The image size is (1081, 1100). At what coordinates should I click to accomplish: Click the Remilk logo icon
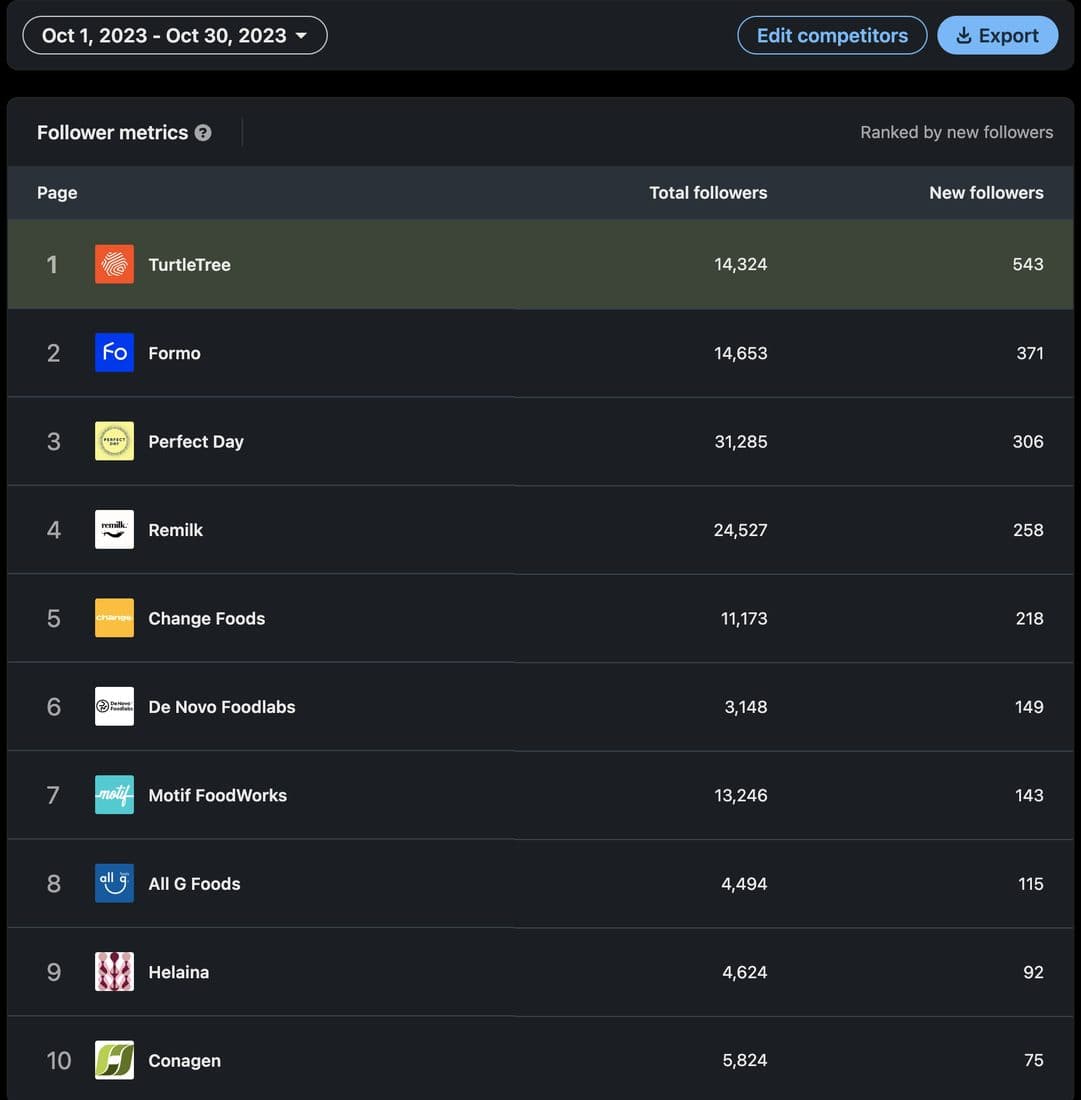(x=114, y=530)
